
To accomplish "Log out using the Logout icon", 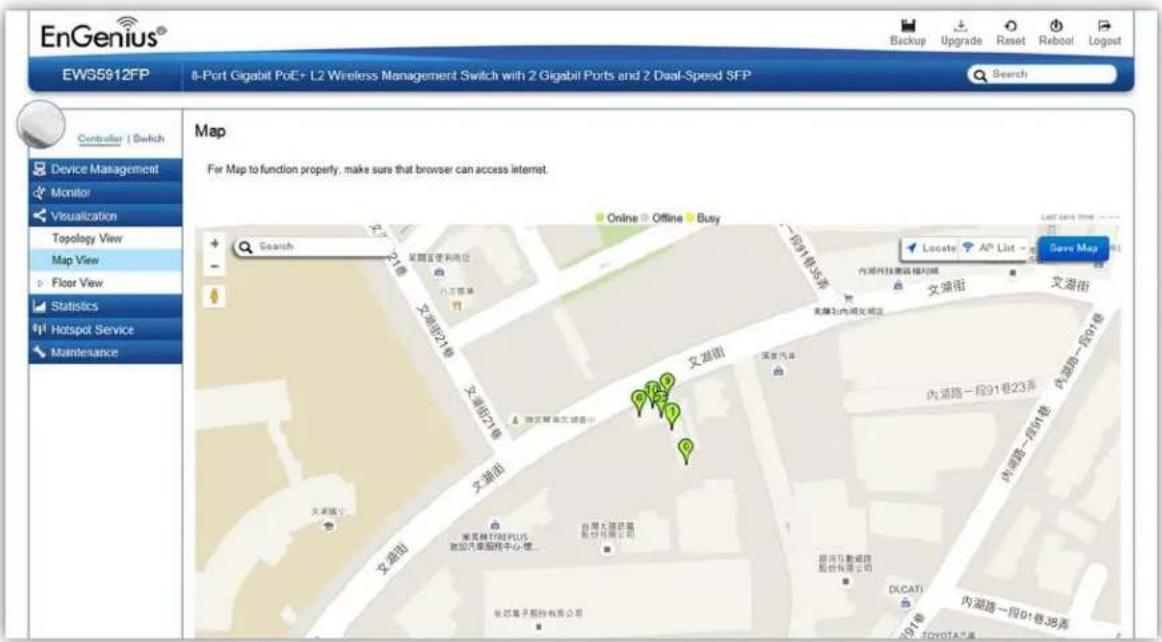I will pos(1104,33).
